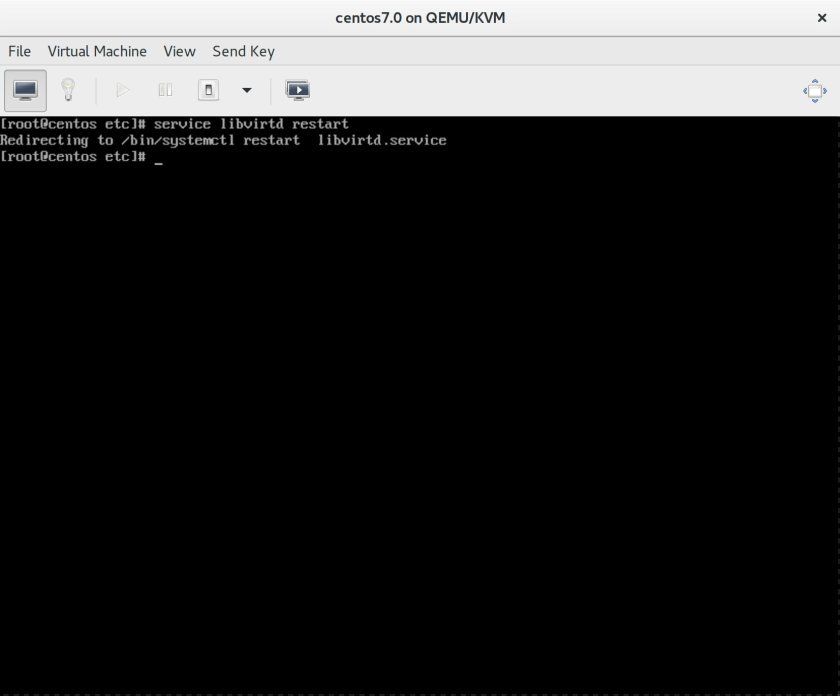
Task: Click the 'service libvirtd restart' command text
Action: click(251, 124)
